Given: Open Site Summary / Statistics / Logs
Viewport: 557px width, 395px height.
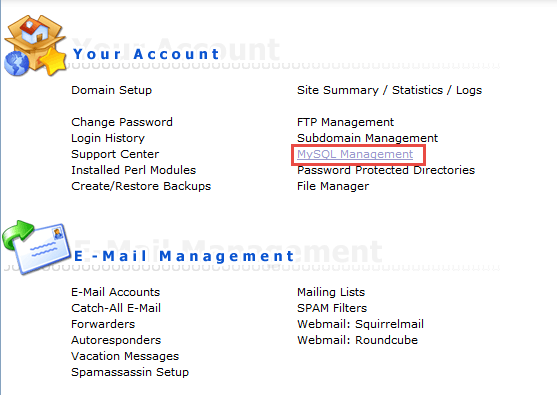Looking at the screenshot, I should point(389,90).
